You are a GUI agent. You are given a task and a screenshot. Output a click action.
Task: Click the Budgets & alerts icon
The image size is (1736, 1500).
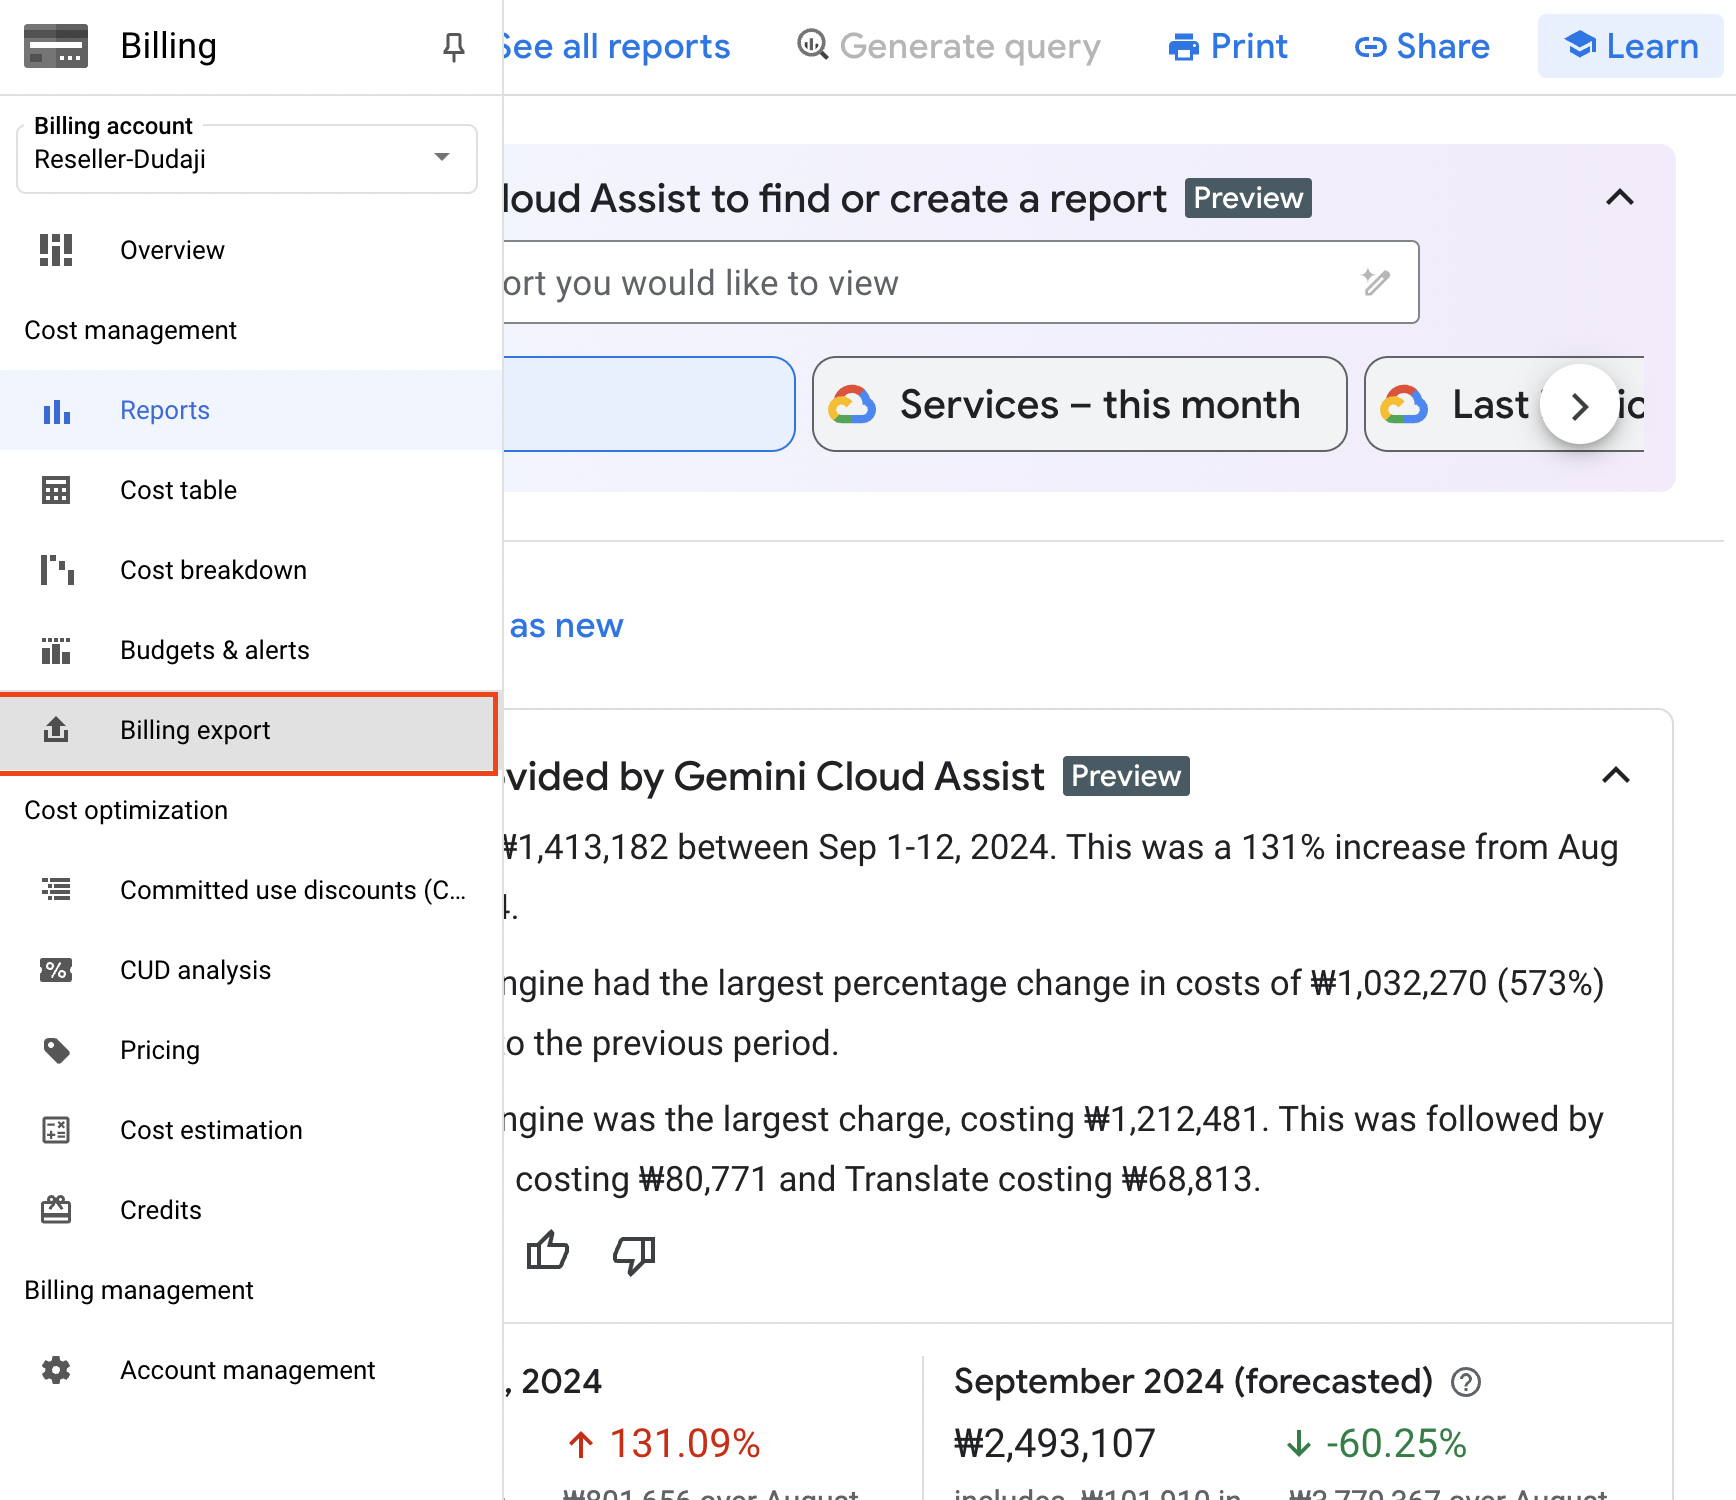(56, 650)
